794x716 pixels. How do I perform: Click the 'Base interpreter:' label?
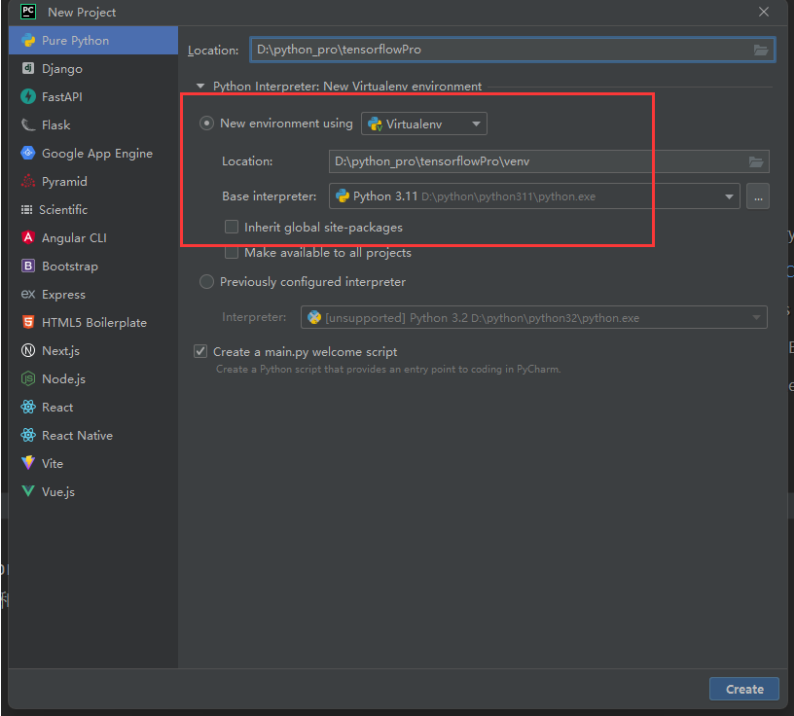coord(269,196)
